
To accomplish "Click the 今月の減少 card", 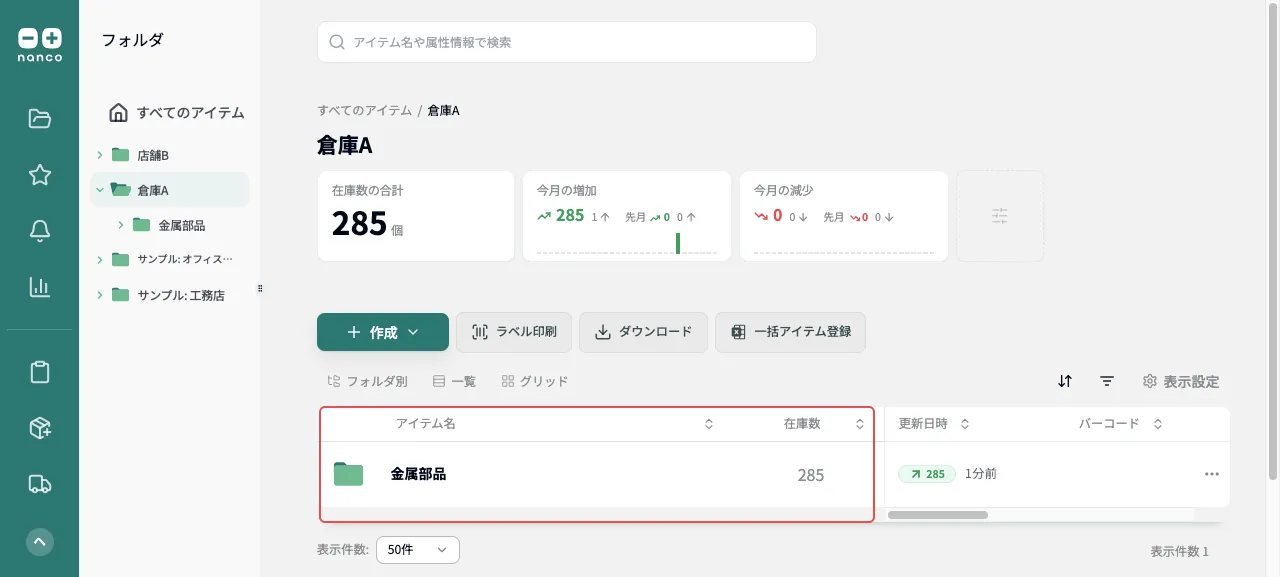I will pyautogui.click(x=844, y=216).
